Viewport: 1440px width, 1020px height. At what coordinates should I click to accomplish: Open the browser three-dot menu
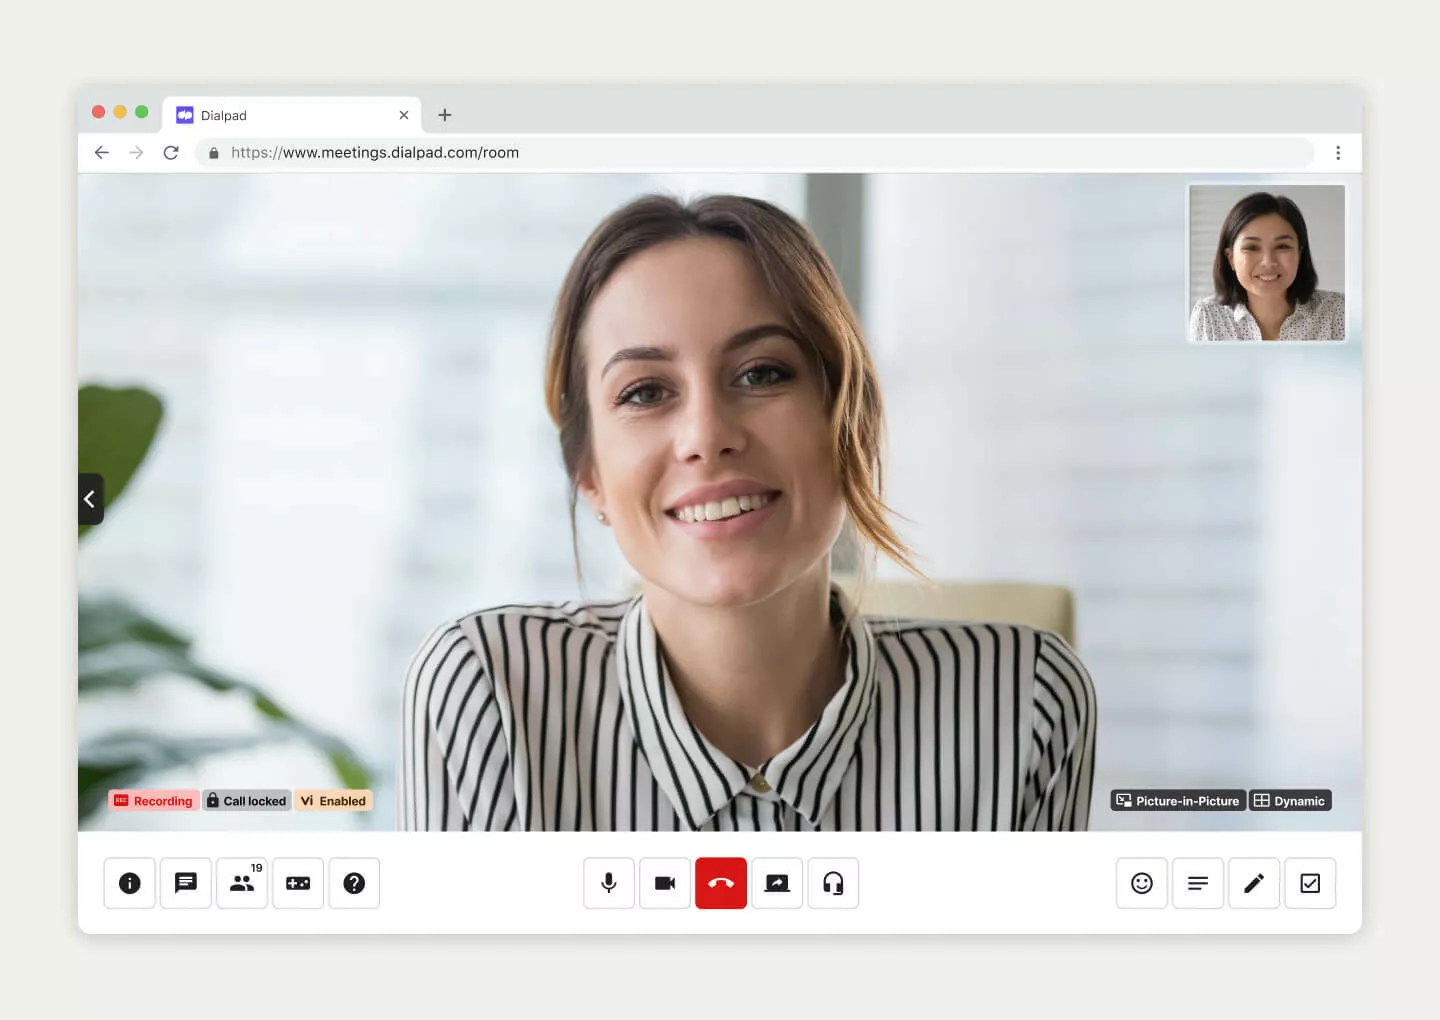pos(1339,152)
